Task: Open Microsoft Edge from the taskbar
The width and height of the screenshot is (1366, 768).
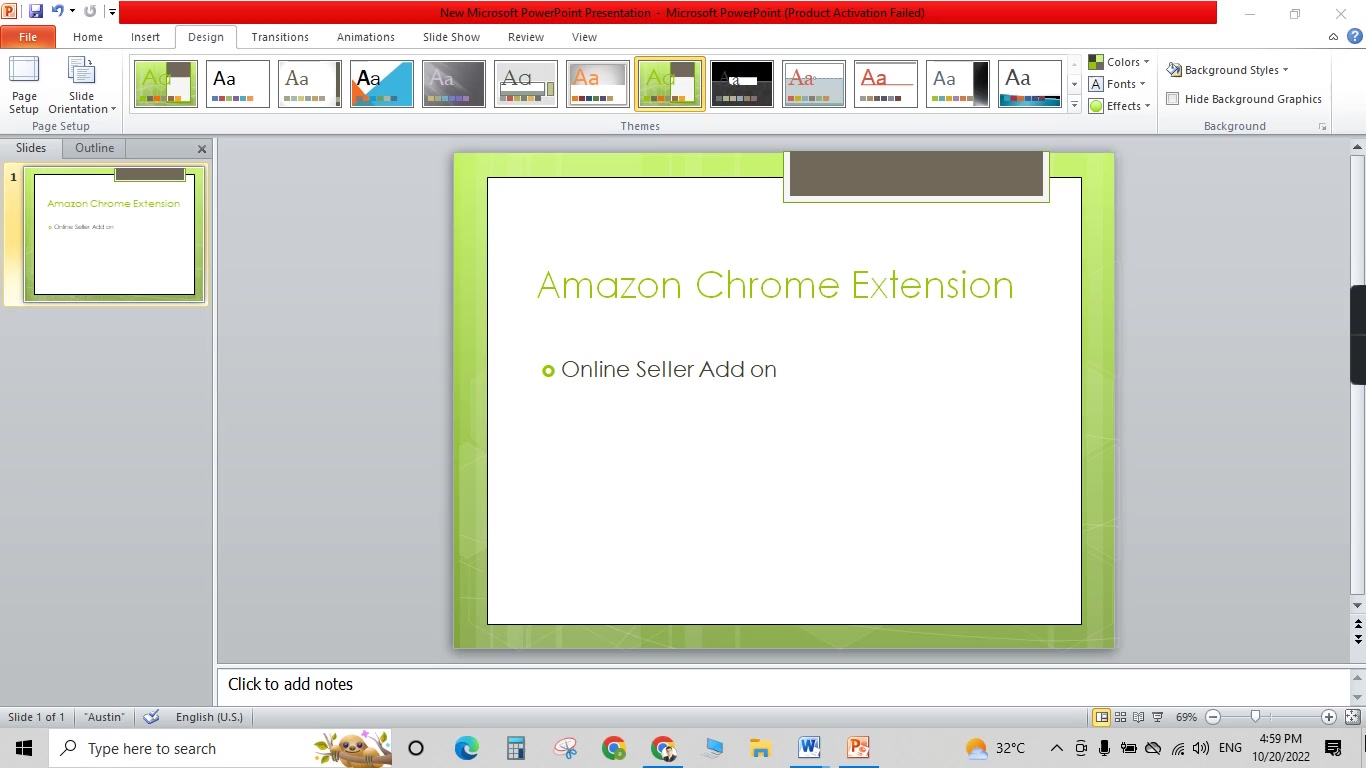Action: [x=466, y=748]
